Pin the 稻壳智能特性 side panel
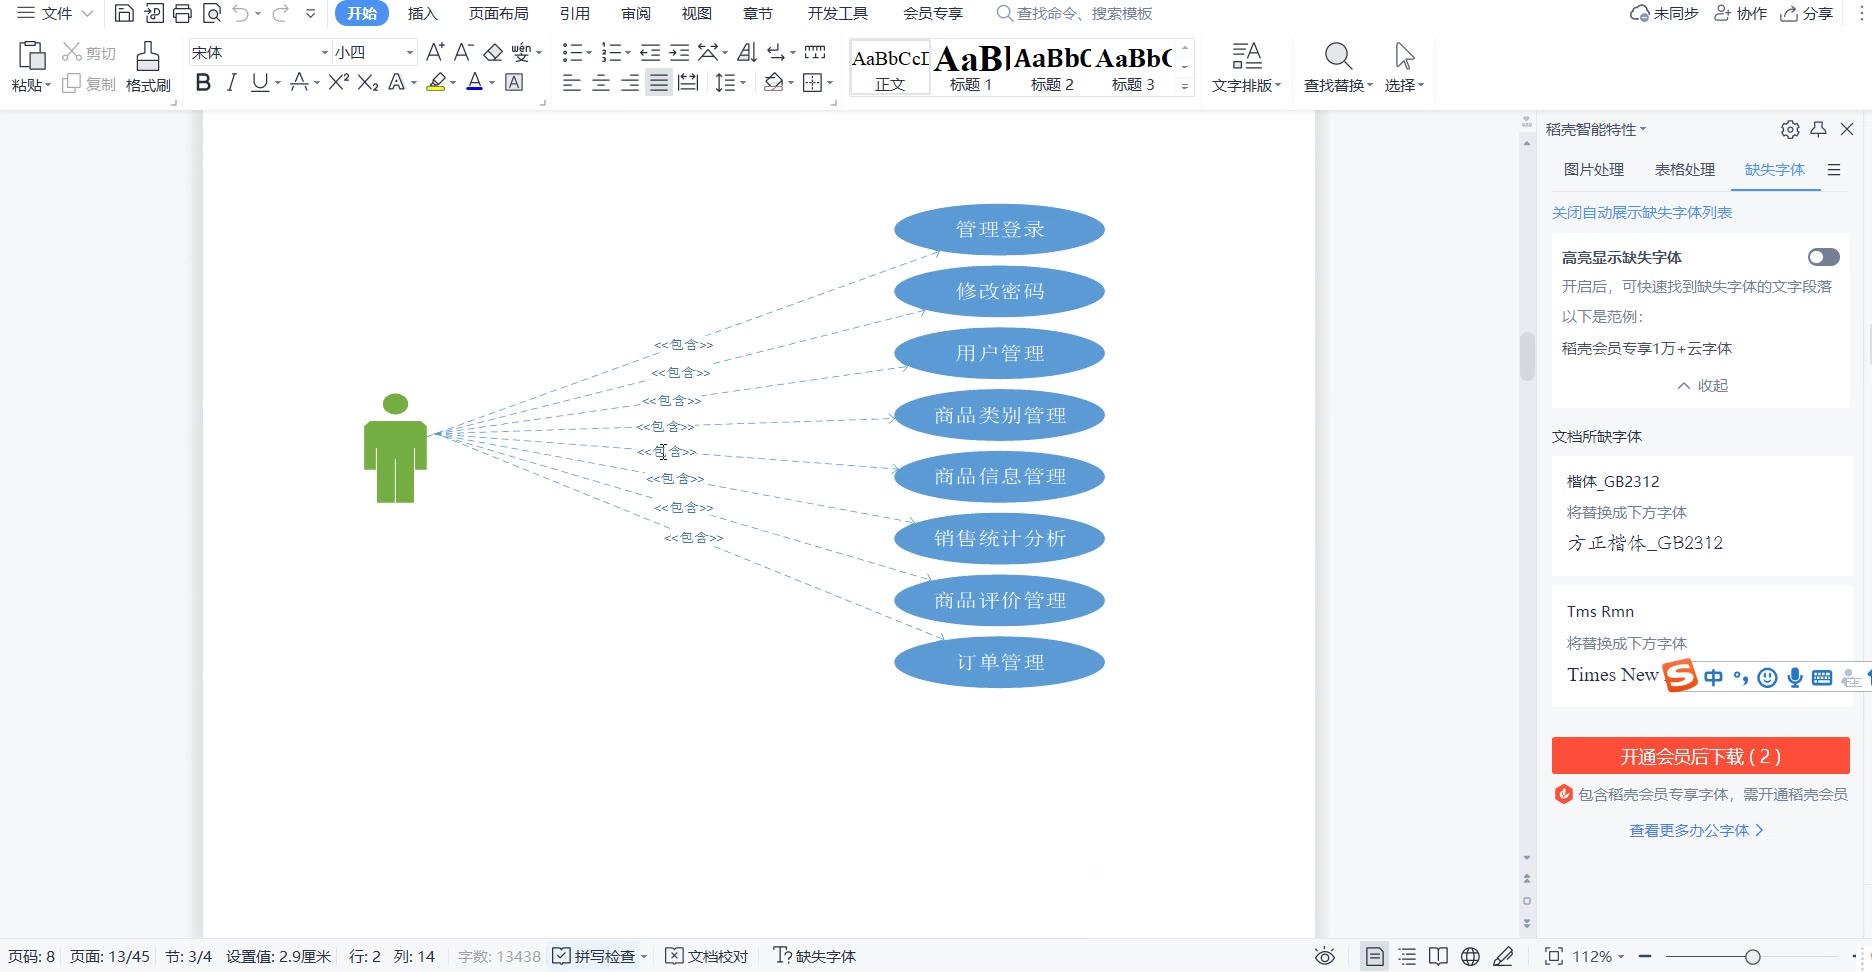This screenshot has width=1872, height=972. pyautogui.click(x=1819, y=129)
